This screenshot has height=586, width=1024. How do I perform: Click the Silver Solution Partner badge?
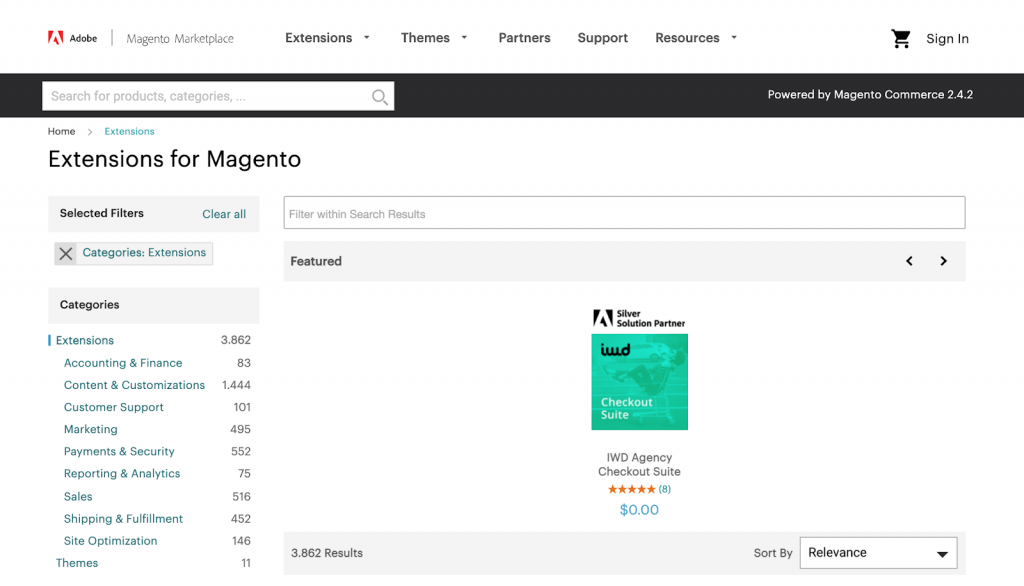tap(639, 317)
